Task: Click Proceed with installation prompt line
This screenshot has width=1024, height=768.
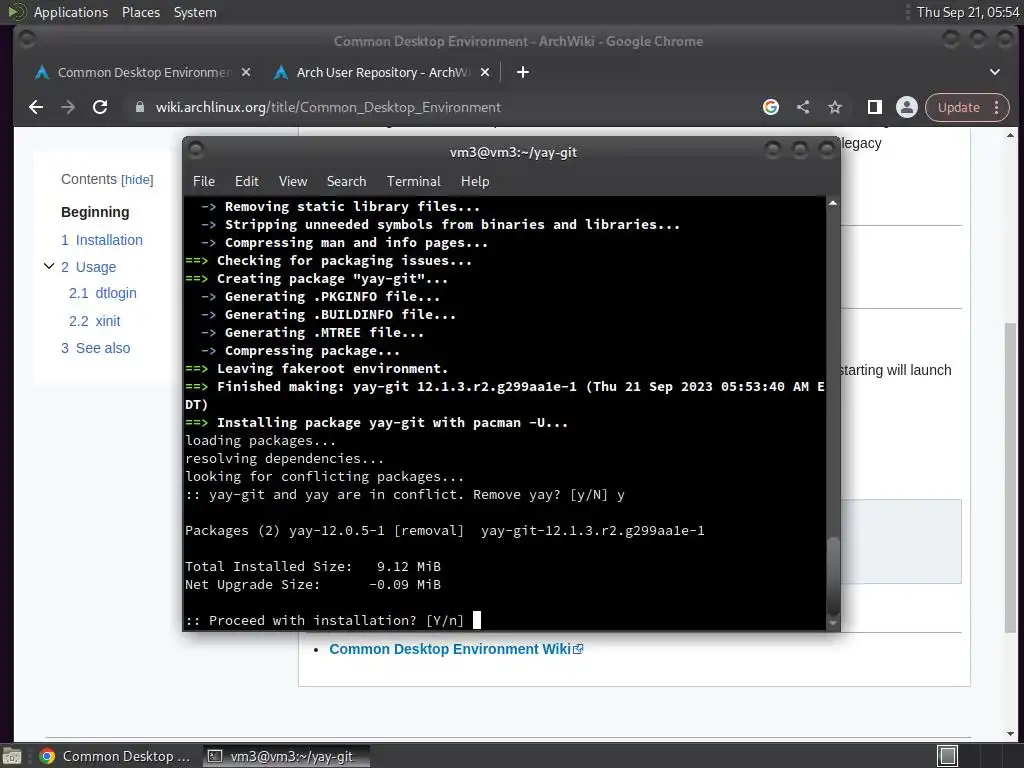Action: [x=325, y=620]
